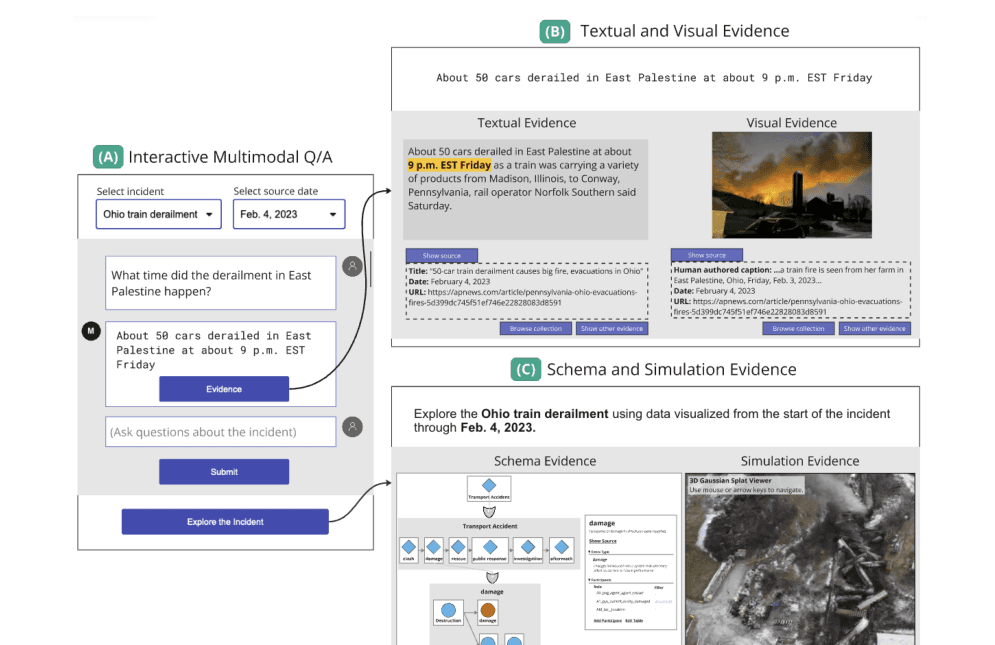
Task: Collapse the Participants section in the damage panel
Action: (x=590, y=579)
